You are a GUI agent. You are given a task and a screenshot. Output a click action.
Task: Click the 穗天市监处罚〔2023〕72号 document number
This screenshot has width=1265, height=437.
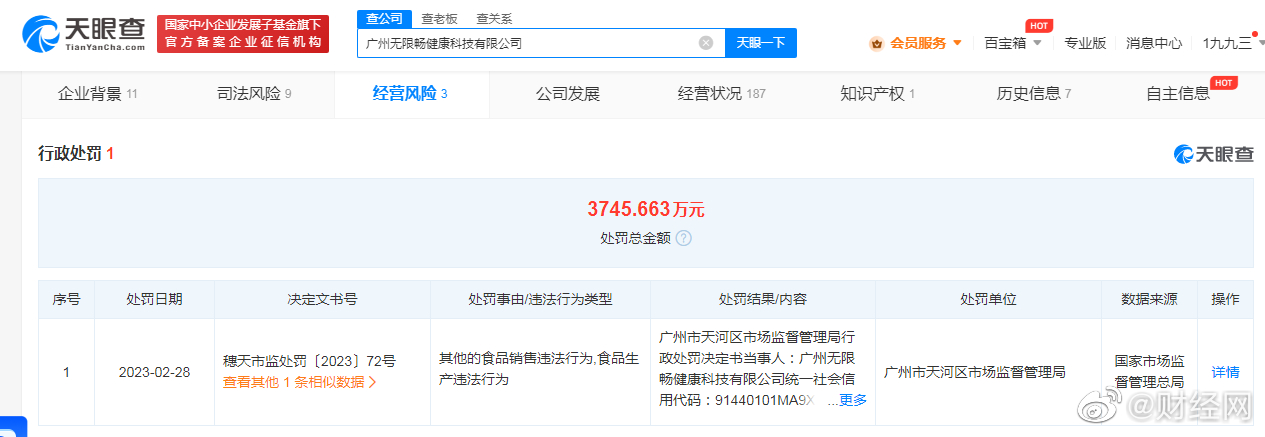(309, 361)
